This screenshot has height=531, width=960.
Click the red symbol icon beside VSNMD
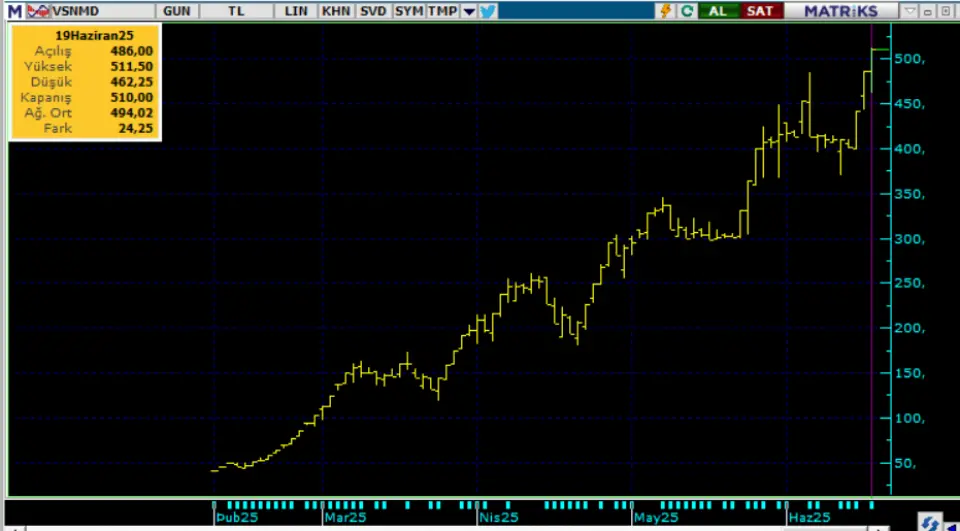[x=39, y=10]
